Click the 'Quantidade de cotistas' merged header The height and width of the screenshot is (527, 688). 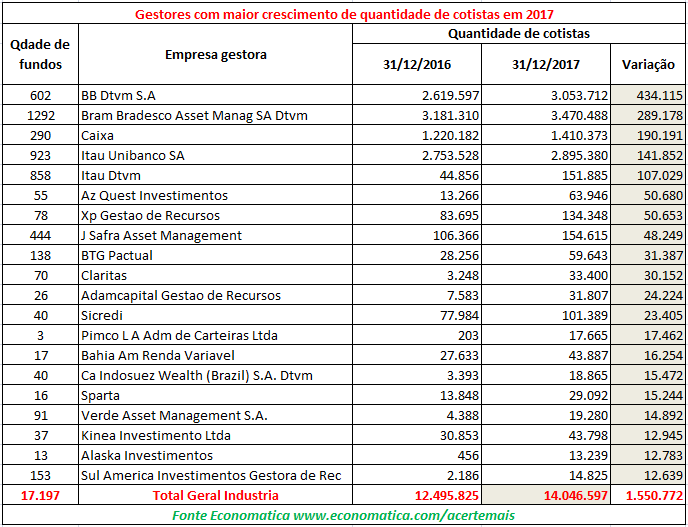point(519,34)
